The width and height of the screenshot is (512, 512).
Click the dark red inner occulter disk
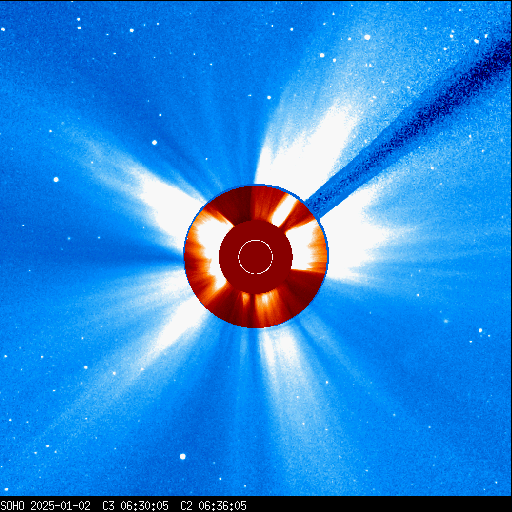[x=256, y=257]
